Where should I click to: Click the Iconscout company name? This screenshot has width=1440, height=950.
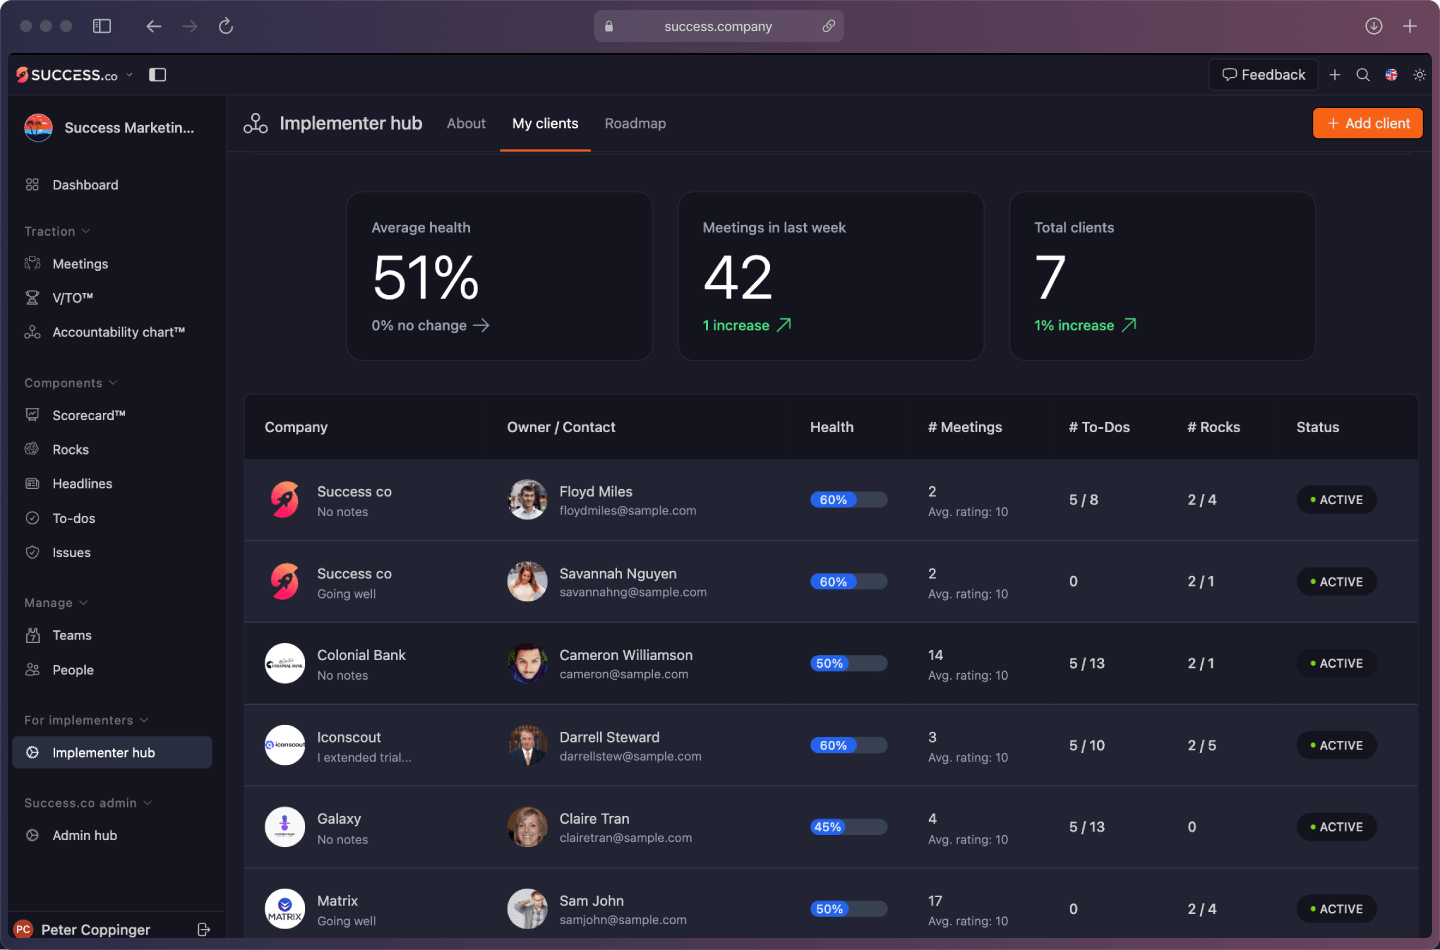pyautogui.click(x=349, y=737)
